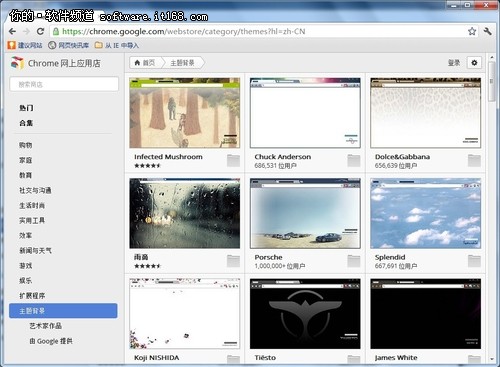The width and height of the screenshot is (500, 367).
Task: Open James White theme thumbnail
Action: [x=426, y=314]
